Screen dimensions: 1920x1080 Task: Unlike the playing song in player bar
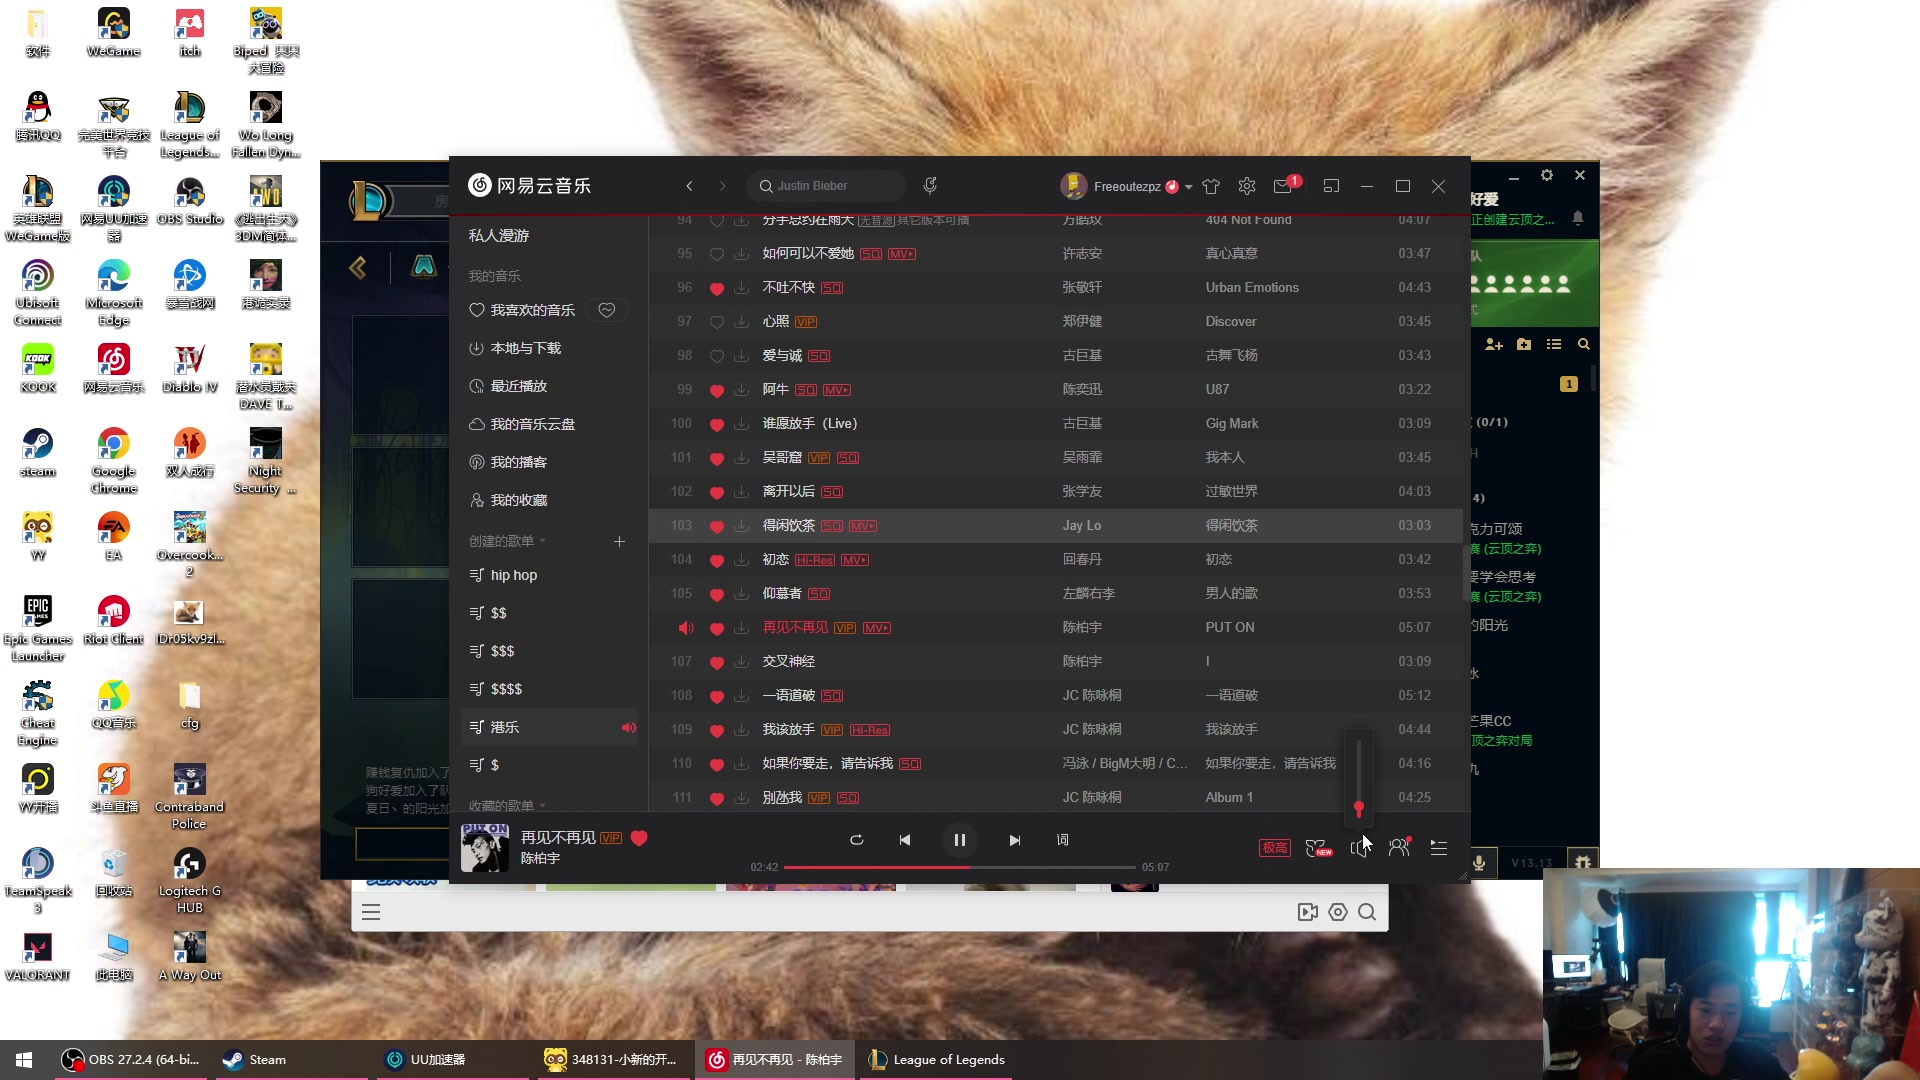(x=639, y=838)
